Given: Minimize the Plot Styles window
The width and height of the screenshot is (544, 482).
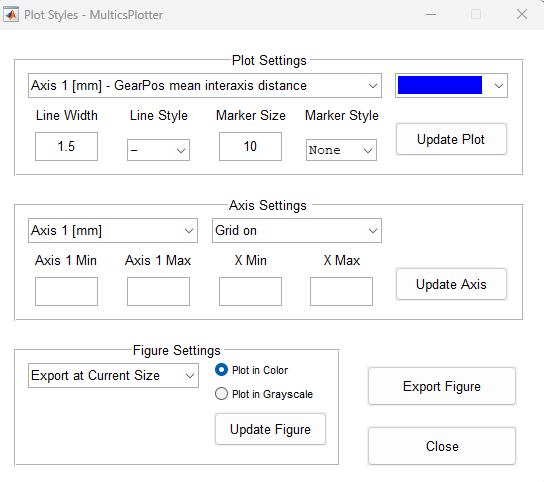Looking at the screenshot, I should [x=431, y=15].
